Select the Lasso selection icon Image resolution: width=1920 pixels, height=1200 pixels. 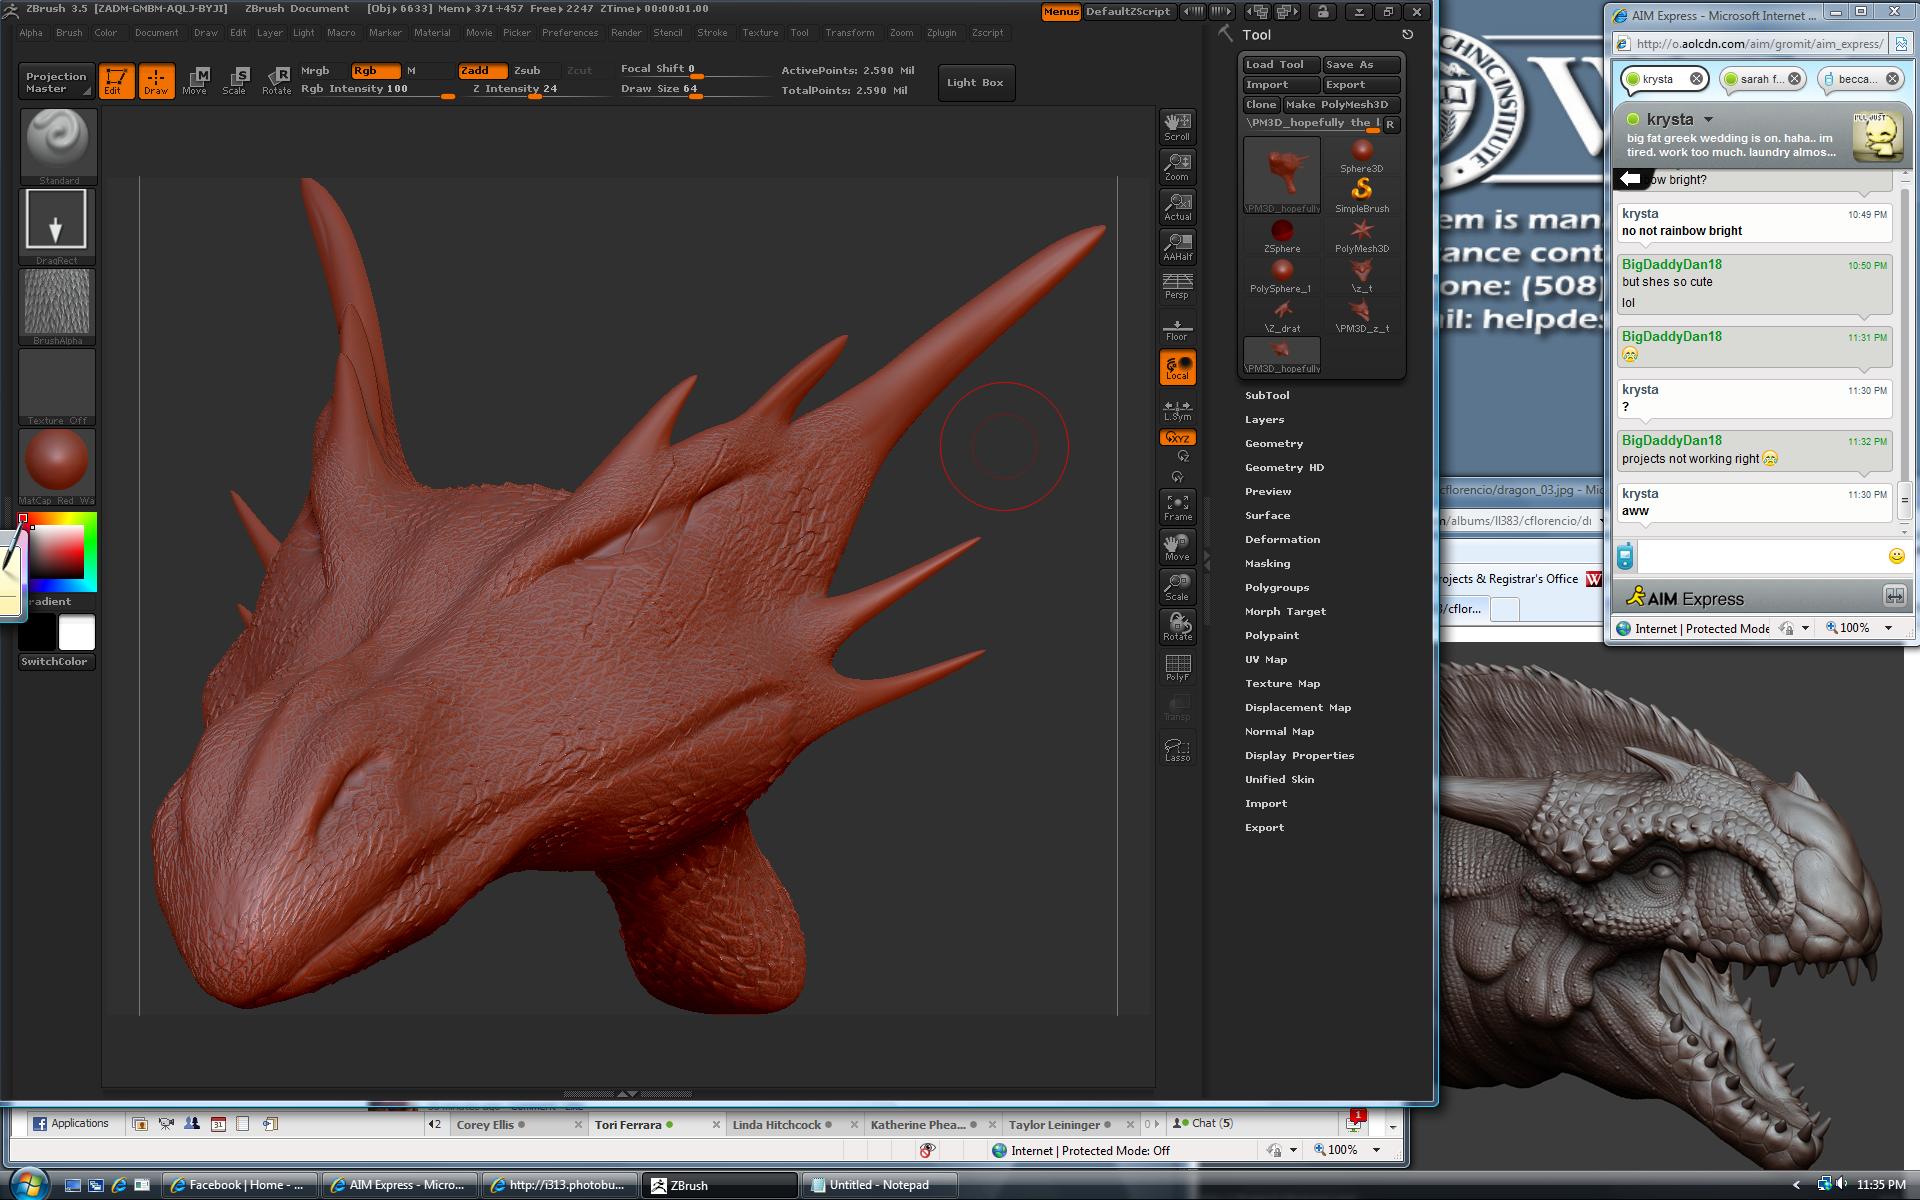pyautogui.click(x=1177, y=749)
